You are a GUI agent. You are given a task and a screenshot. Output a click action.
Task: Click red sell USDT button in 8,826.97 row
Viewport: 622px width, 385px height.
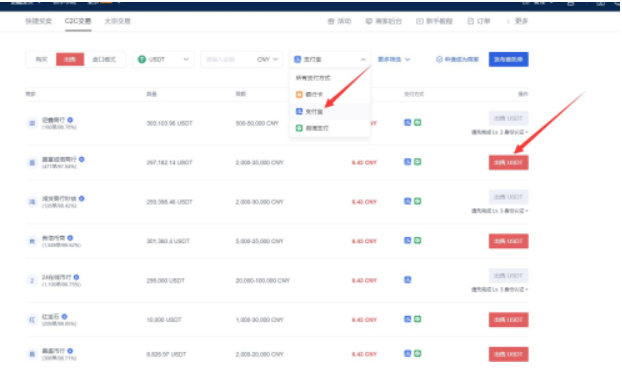coord(509,354)
